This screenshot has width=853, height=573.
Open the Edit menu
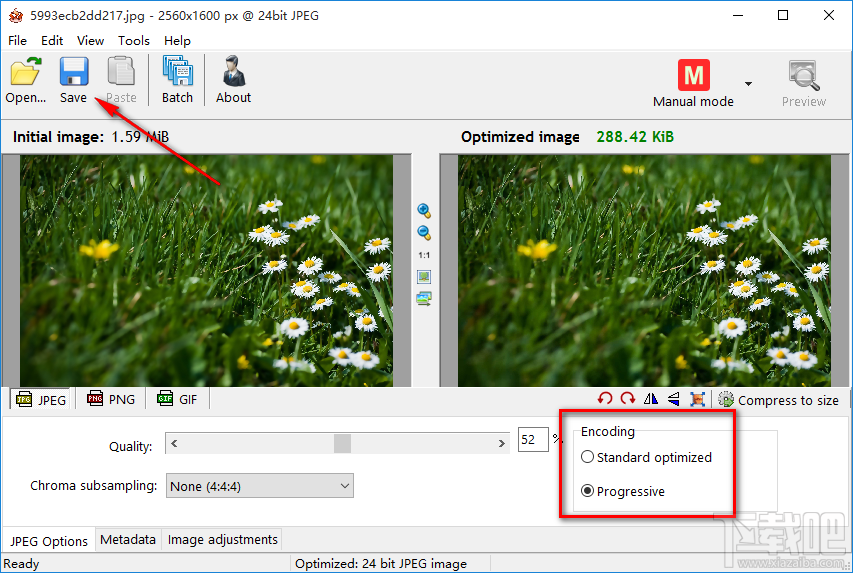tap(52, 41)
